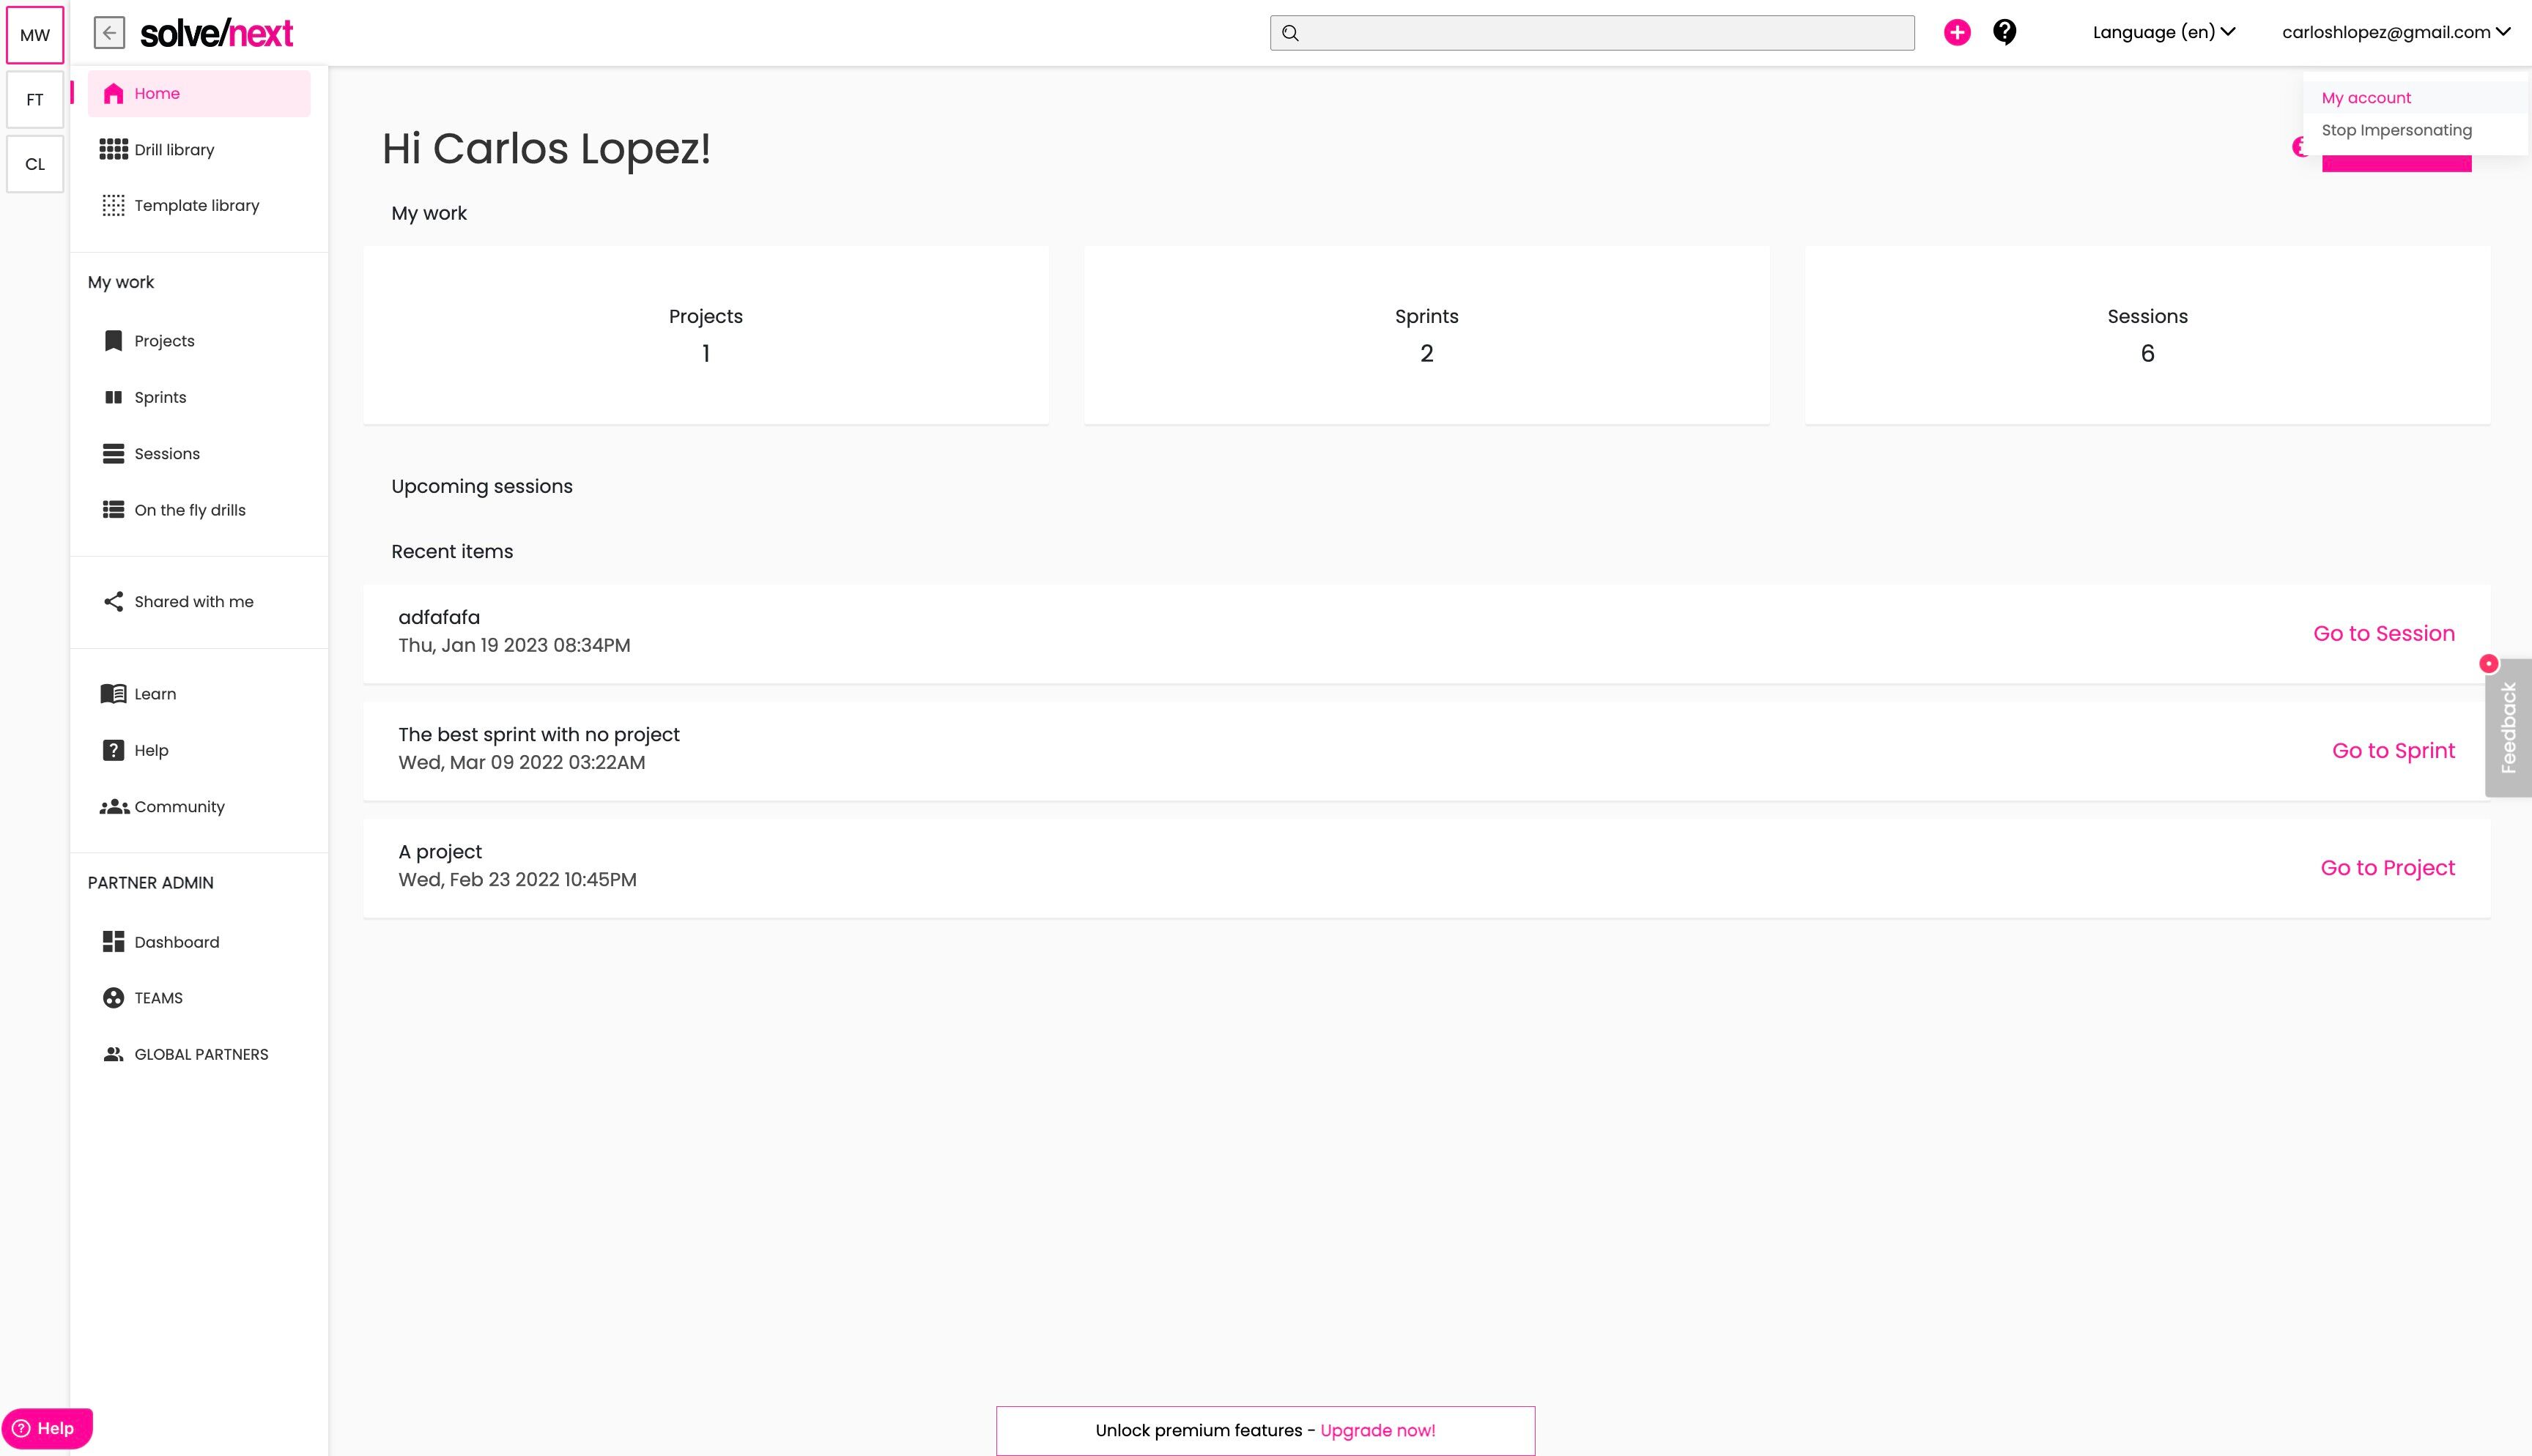Click the pink plus create button
The image size is (2532, 1456).
[x=1957, y=32]
